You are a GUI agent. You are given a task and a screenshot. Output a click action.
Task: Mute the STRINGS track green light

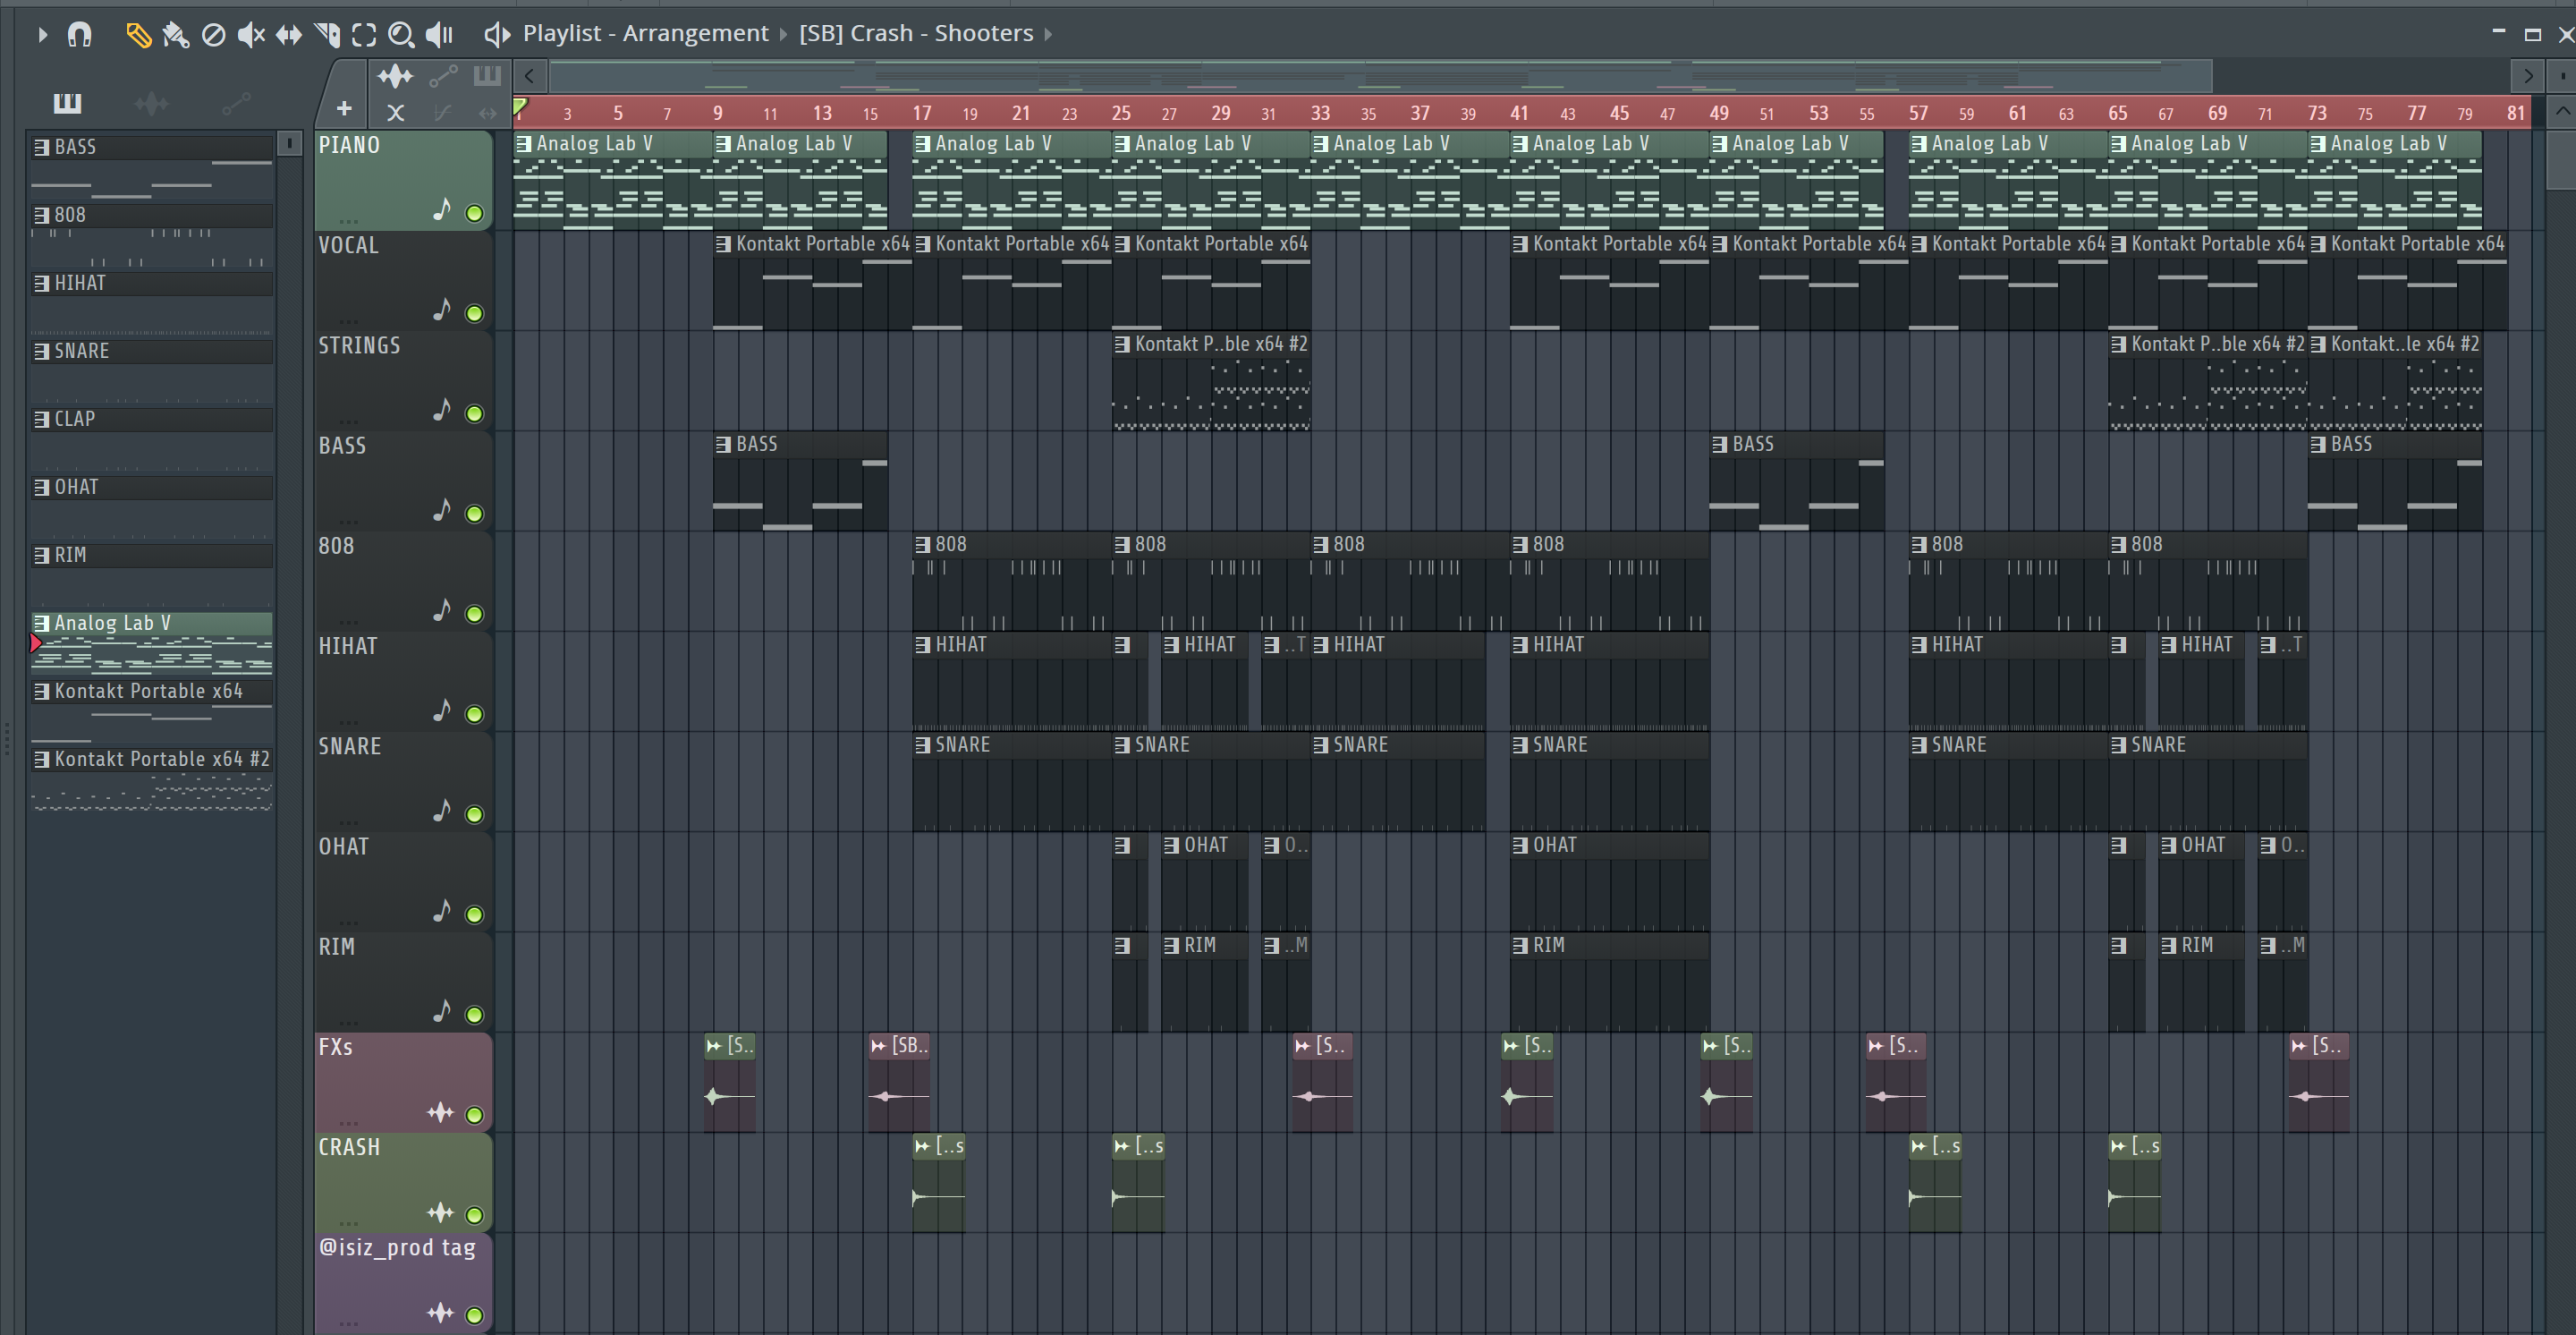click(x=475, y=413)
